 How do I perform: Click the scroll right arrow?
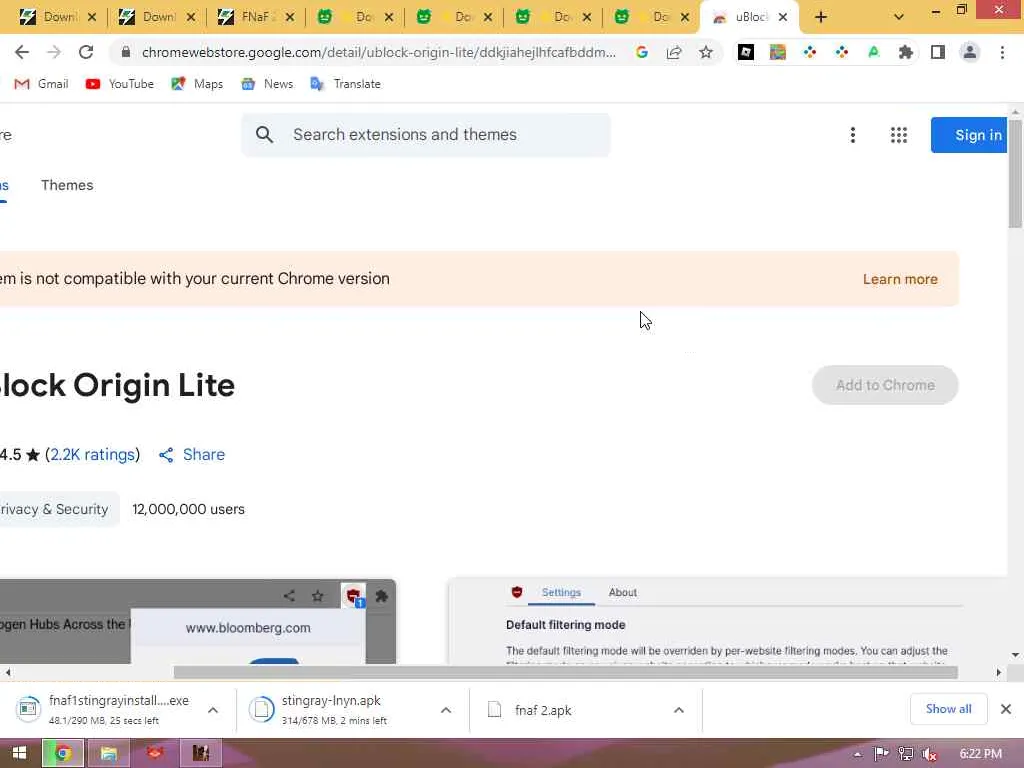(x=999, y=673)
